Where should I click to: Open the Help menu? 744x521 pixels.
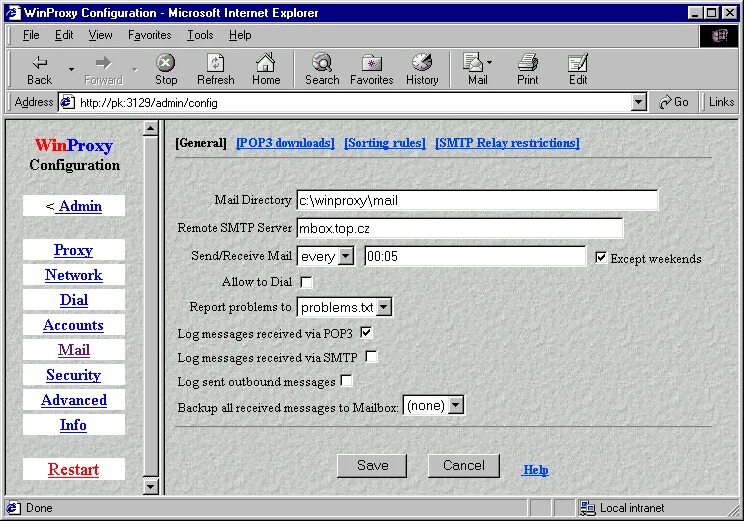pos(240,35)
